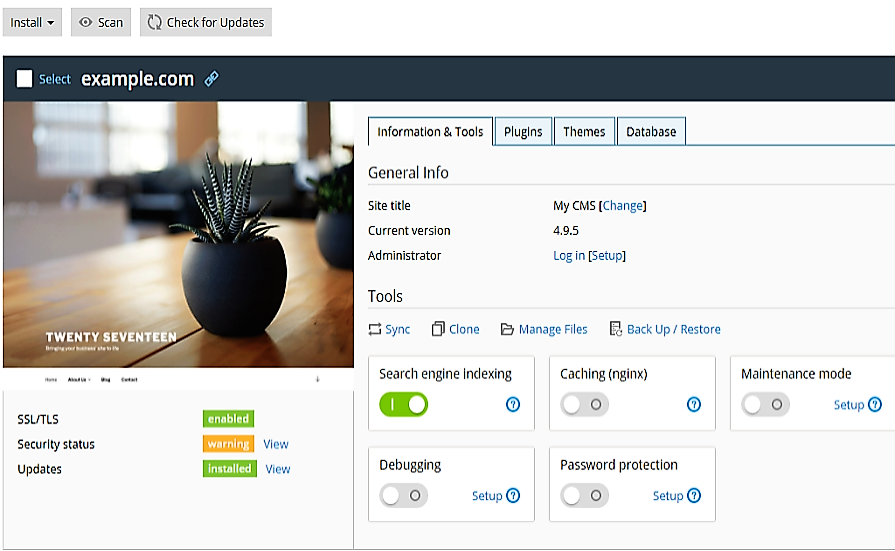Screen dimensions: 895x551
Task: Click the Back Up / Restore icon
Action: pos(616,329)
